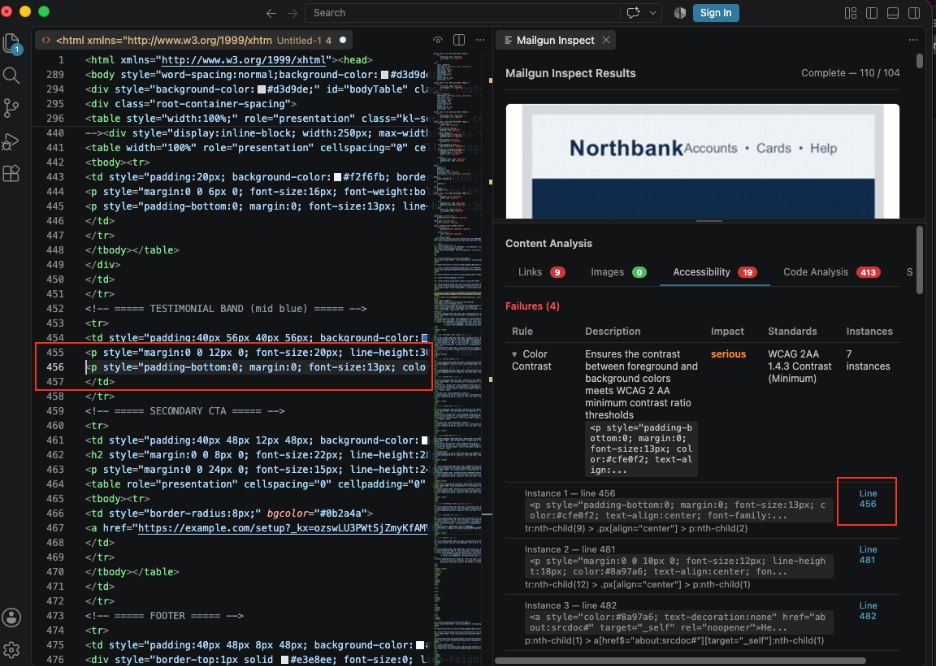The height and width of the screenshot is (666, 936).
Task: Click the Northbank email preview thumbnail
Action: tap(703, 161)
